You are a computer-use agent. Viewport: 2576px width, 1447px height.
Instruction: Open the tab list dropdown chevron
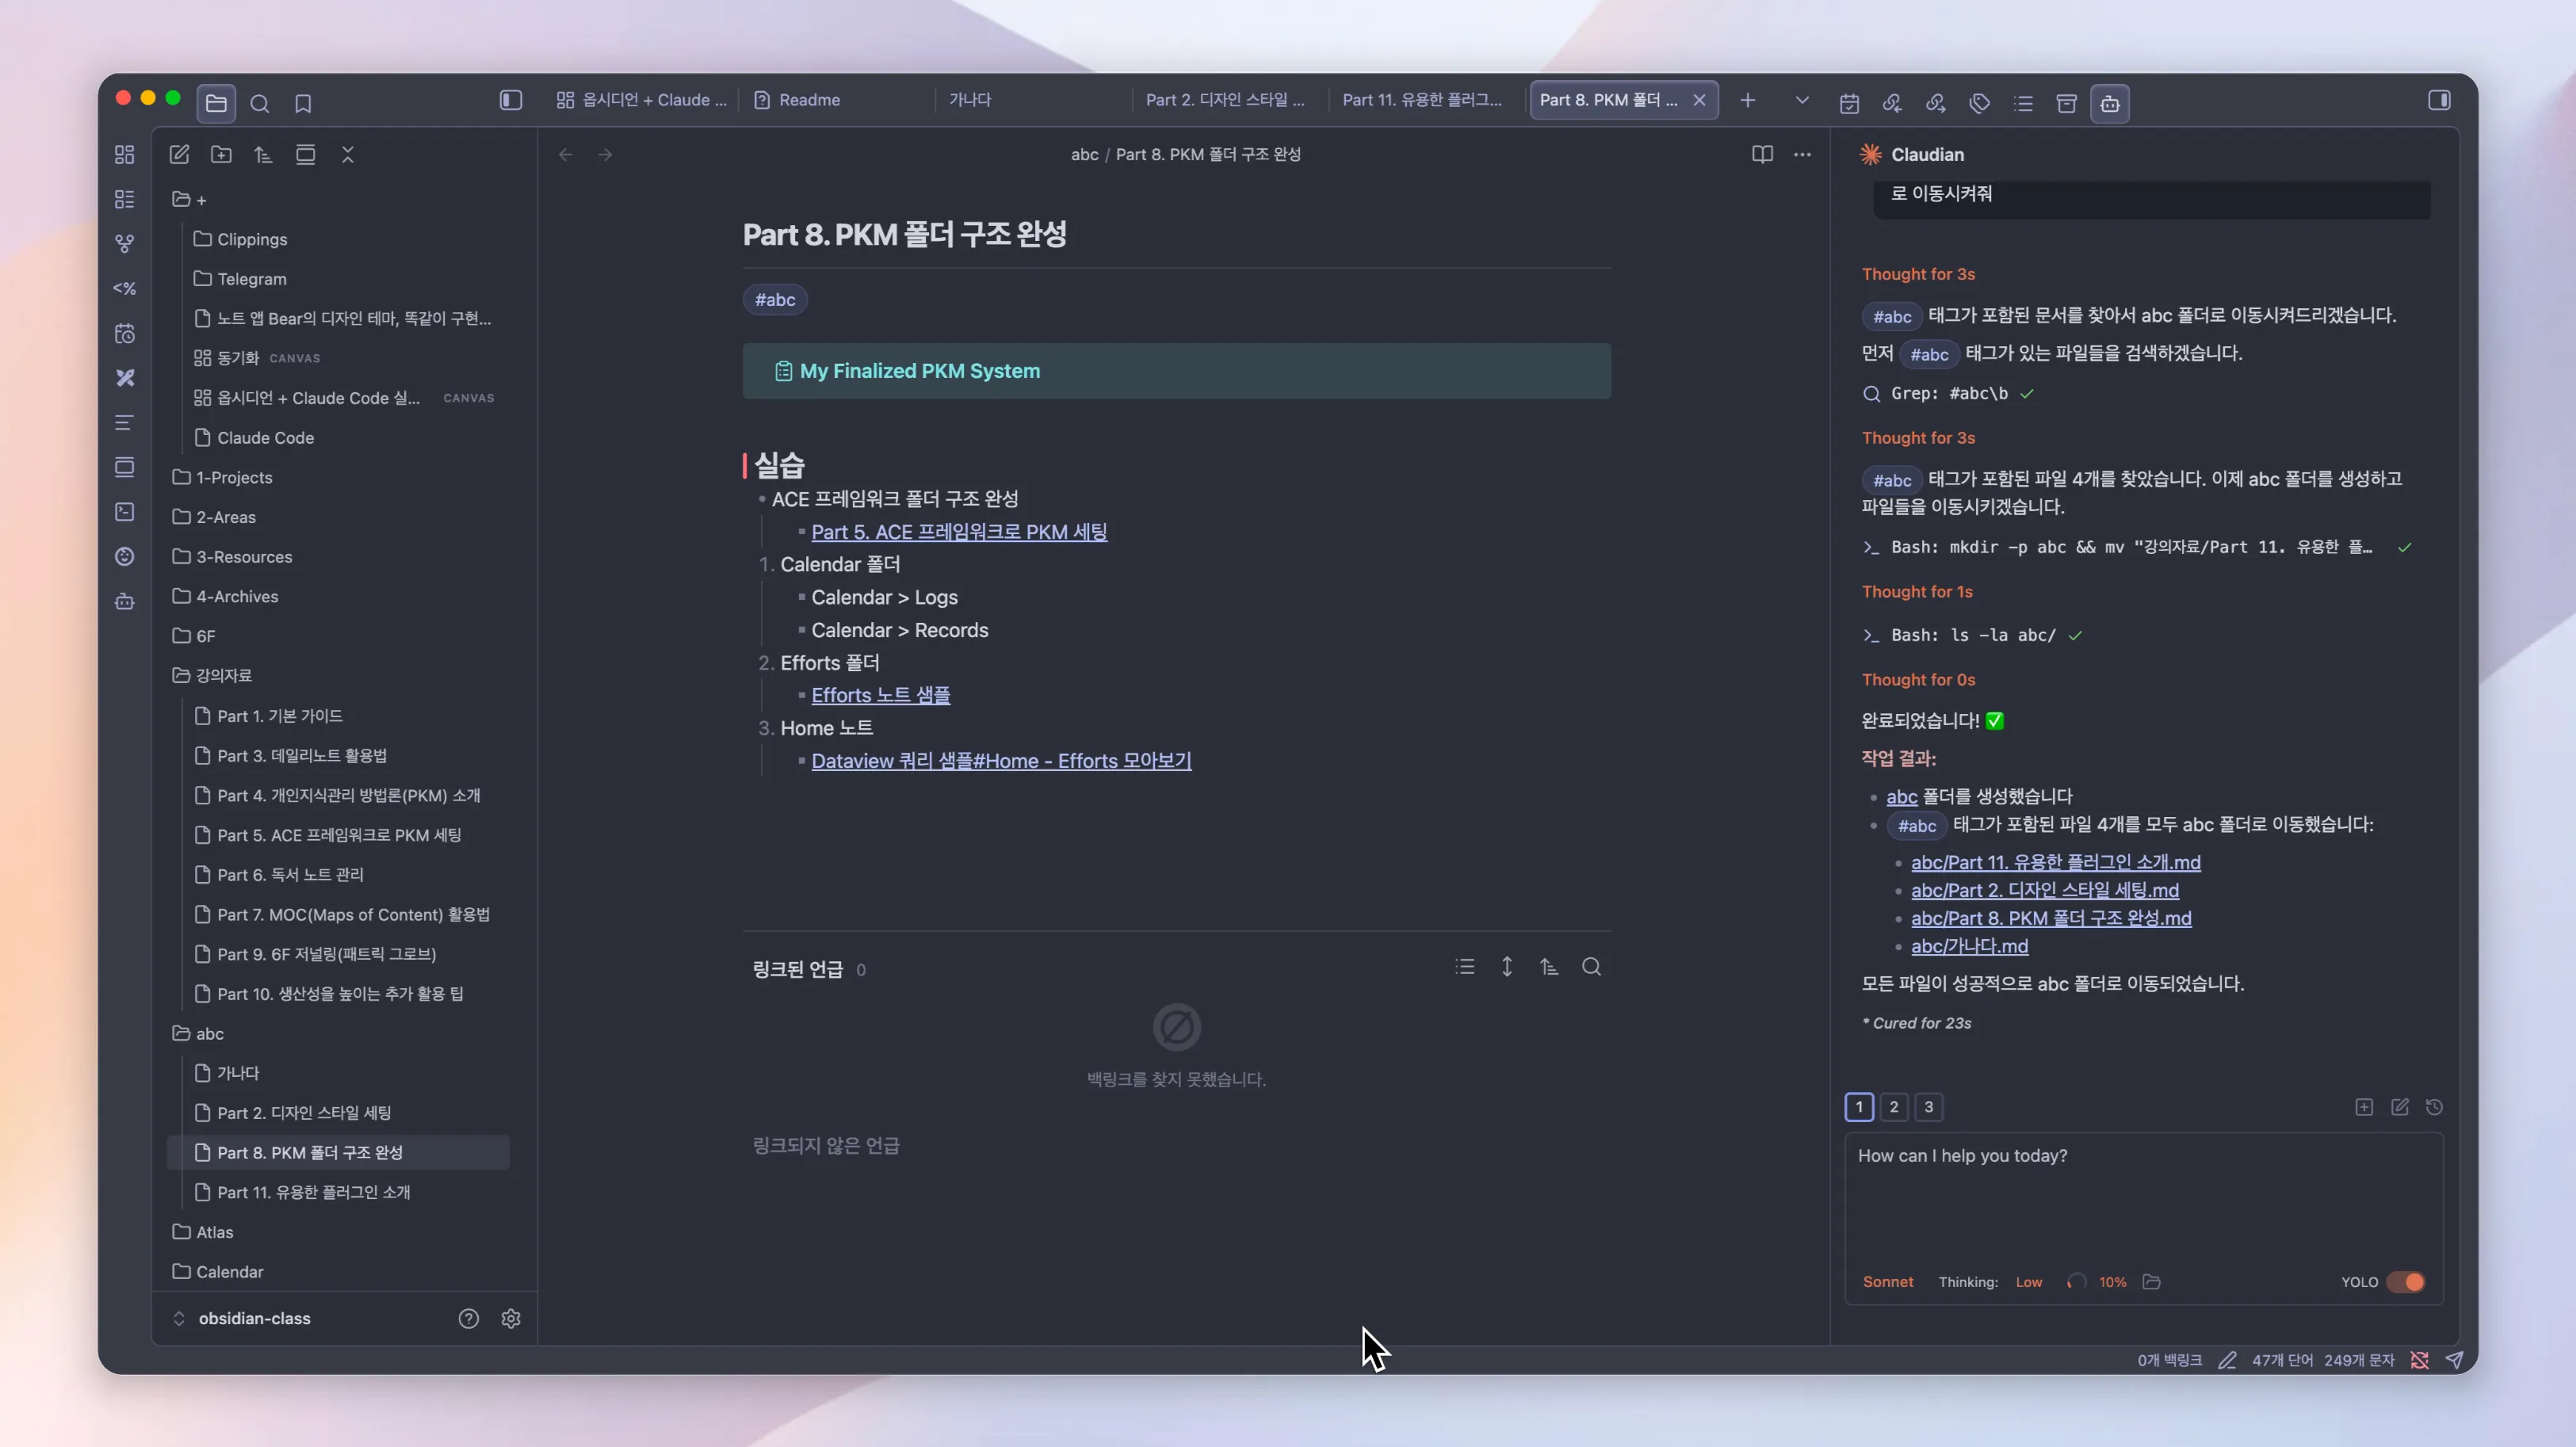pos(1801,100)
